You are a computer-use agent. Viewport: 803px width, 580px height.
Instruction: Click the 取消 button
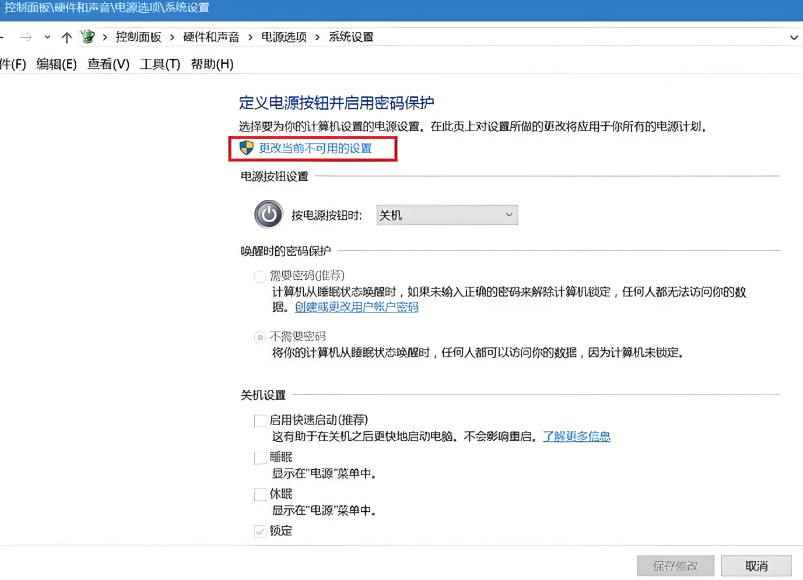pos(756,564)
